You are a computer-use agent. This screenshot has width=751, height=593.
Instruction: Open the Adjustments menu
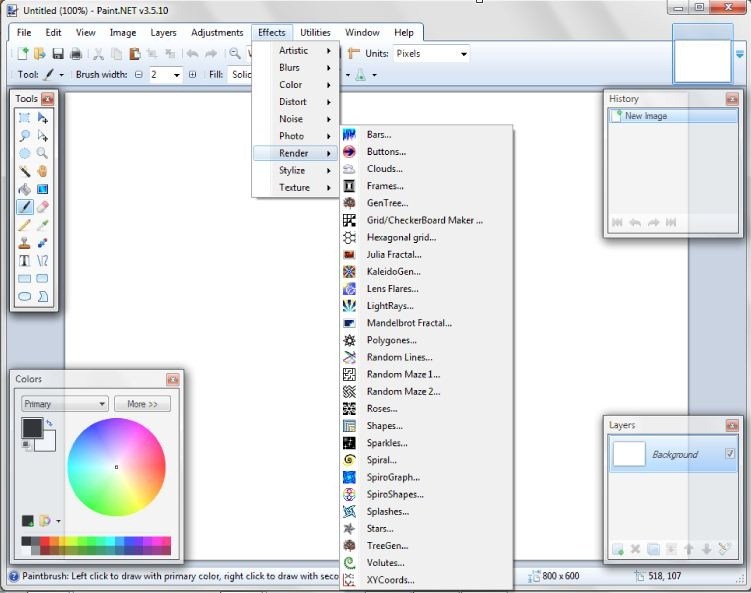click(217, 33)
